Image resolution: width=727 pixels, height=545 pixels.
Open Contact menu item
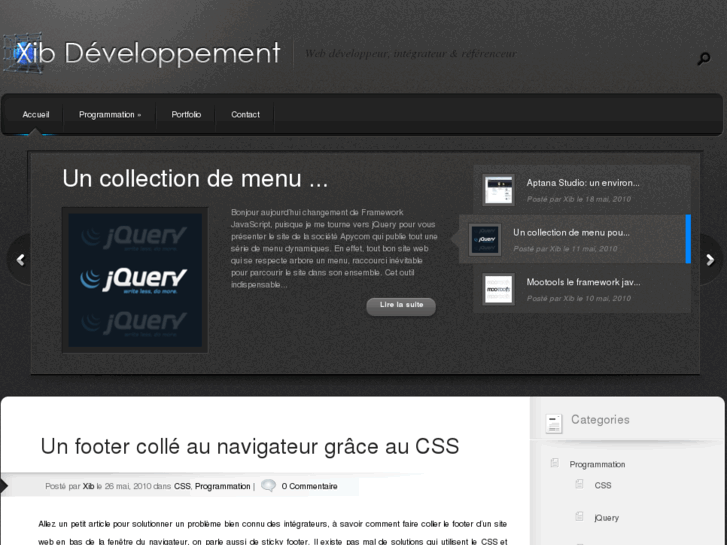point(245,115)
